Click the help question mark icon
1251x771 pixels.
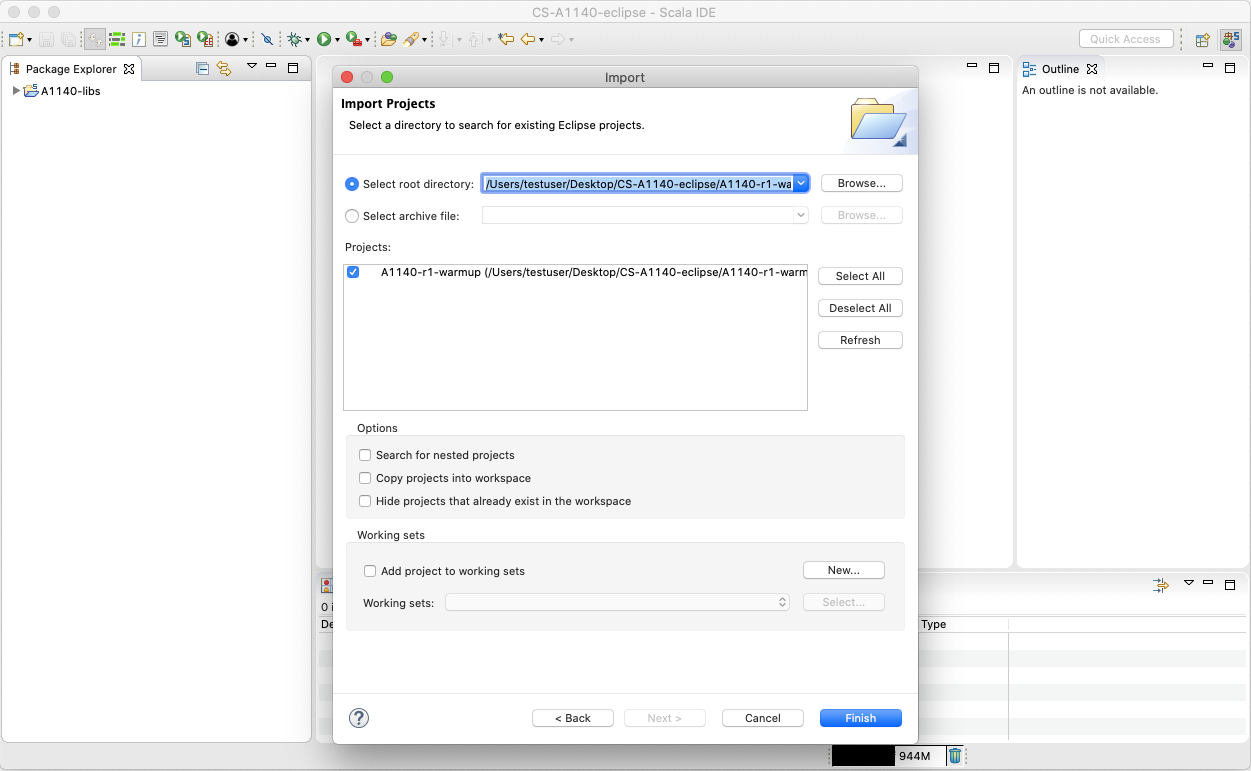[x=359, y=718]
